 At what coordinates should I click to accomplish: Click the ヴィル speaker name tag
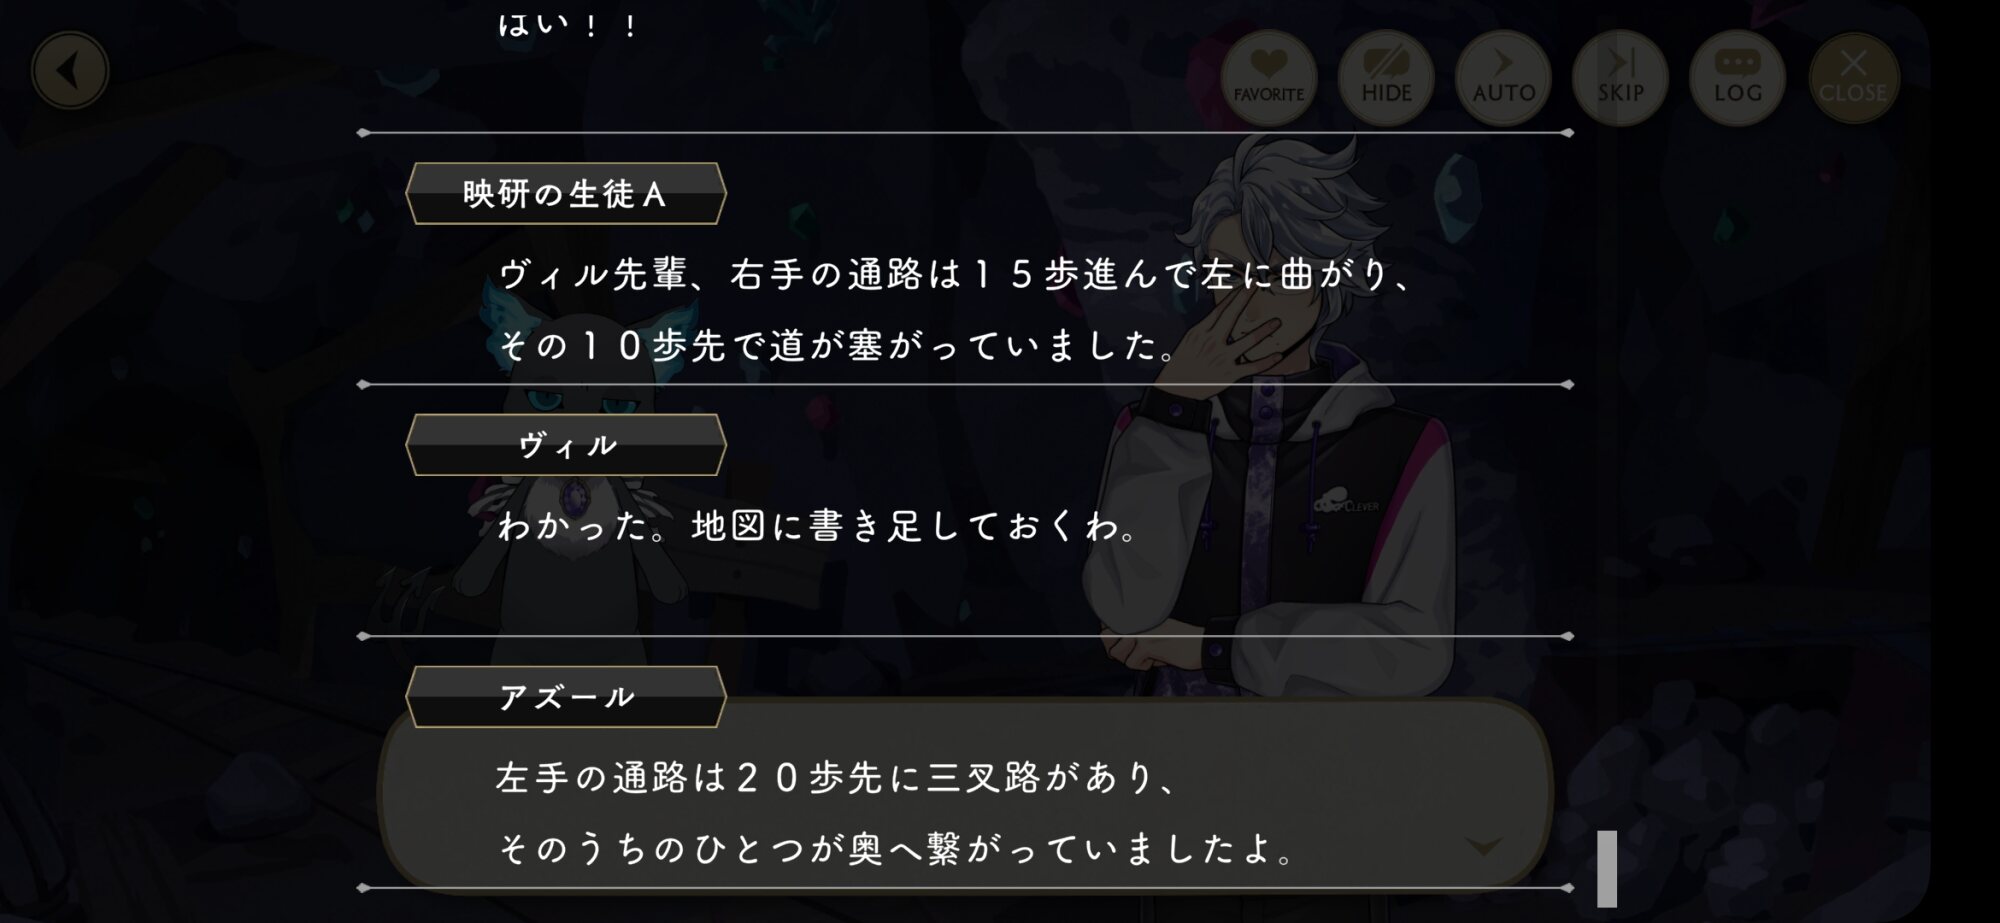[x=566, y=445]
